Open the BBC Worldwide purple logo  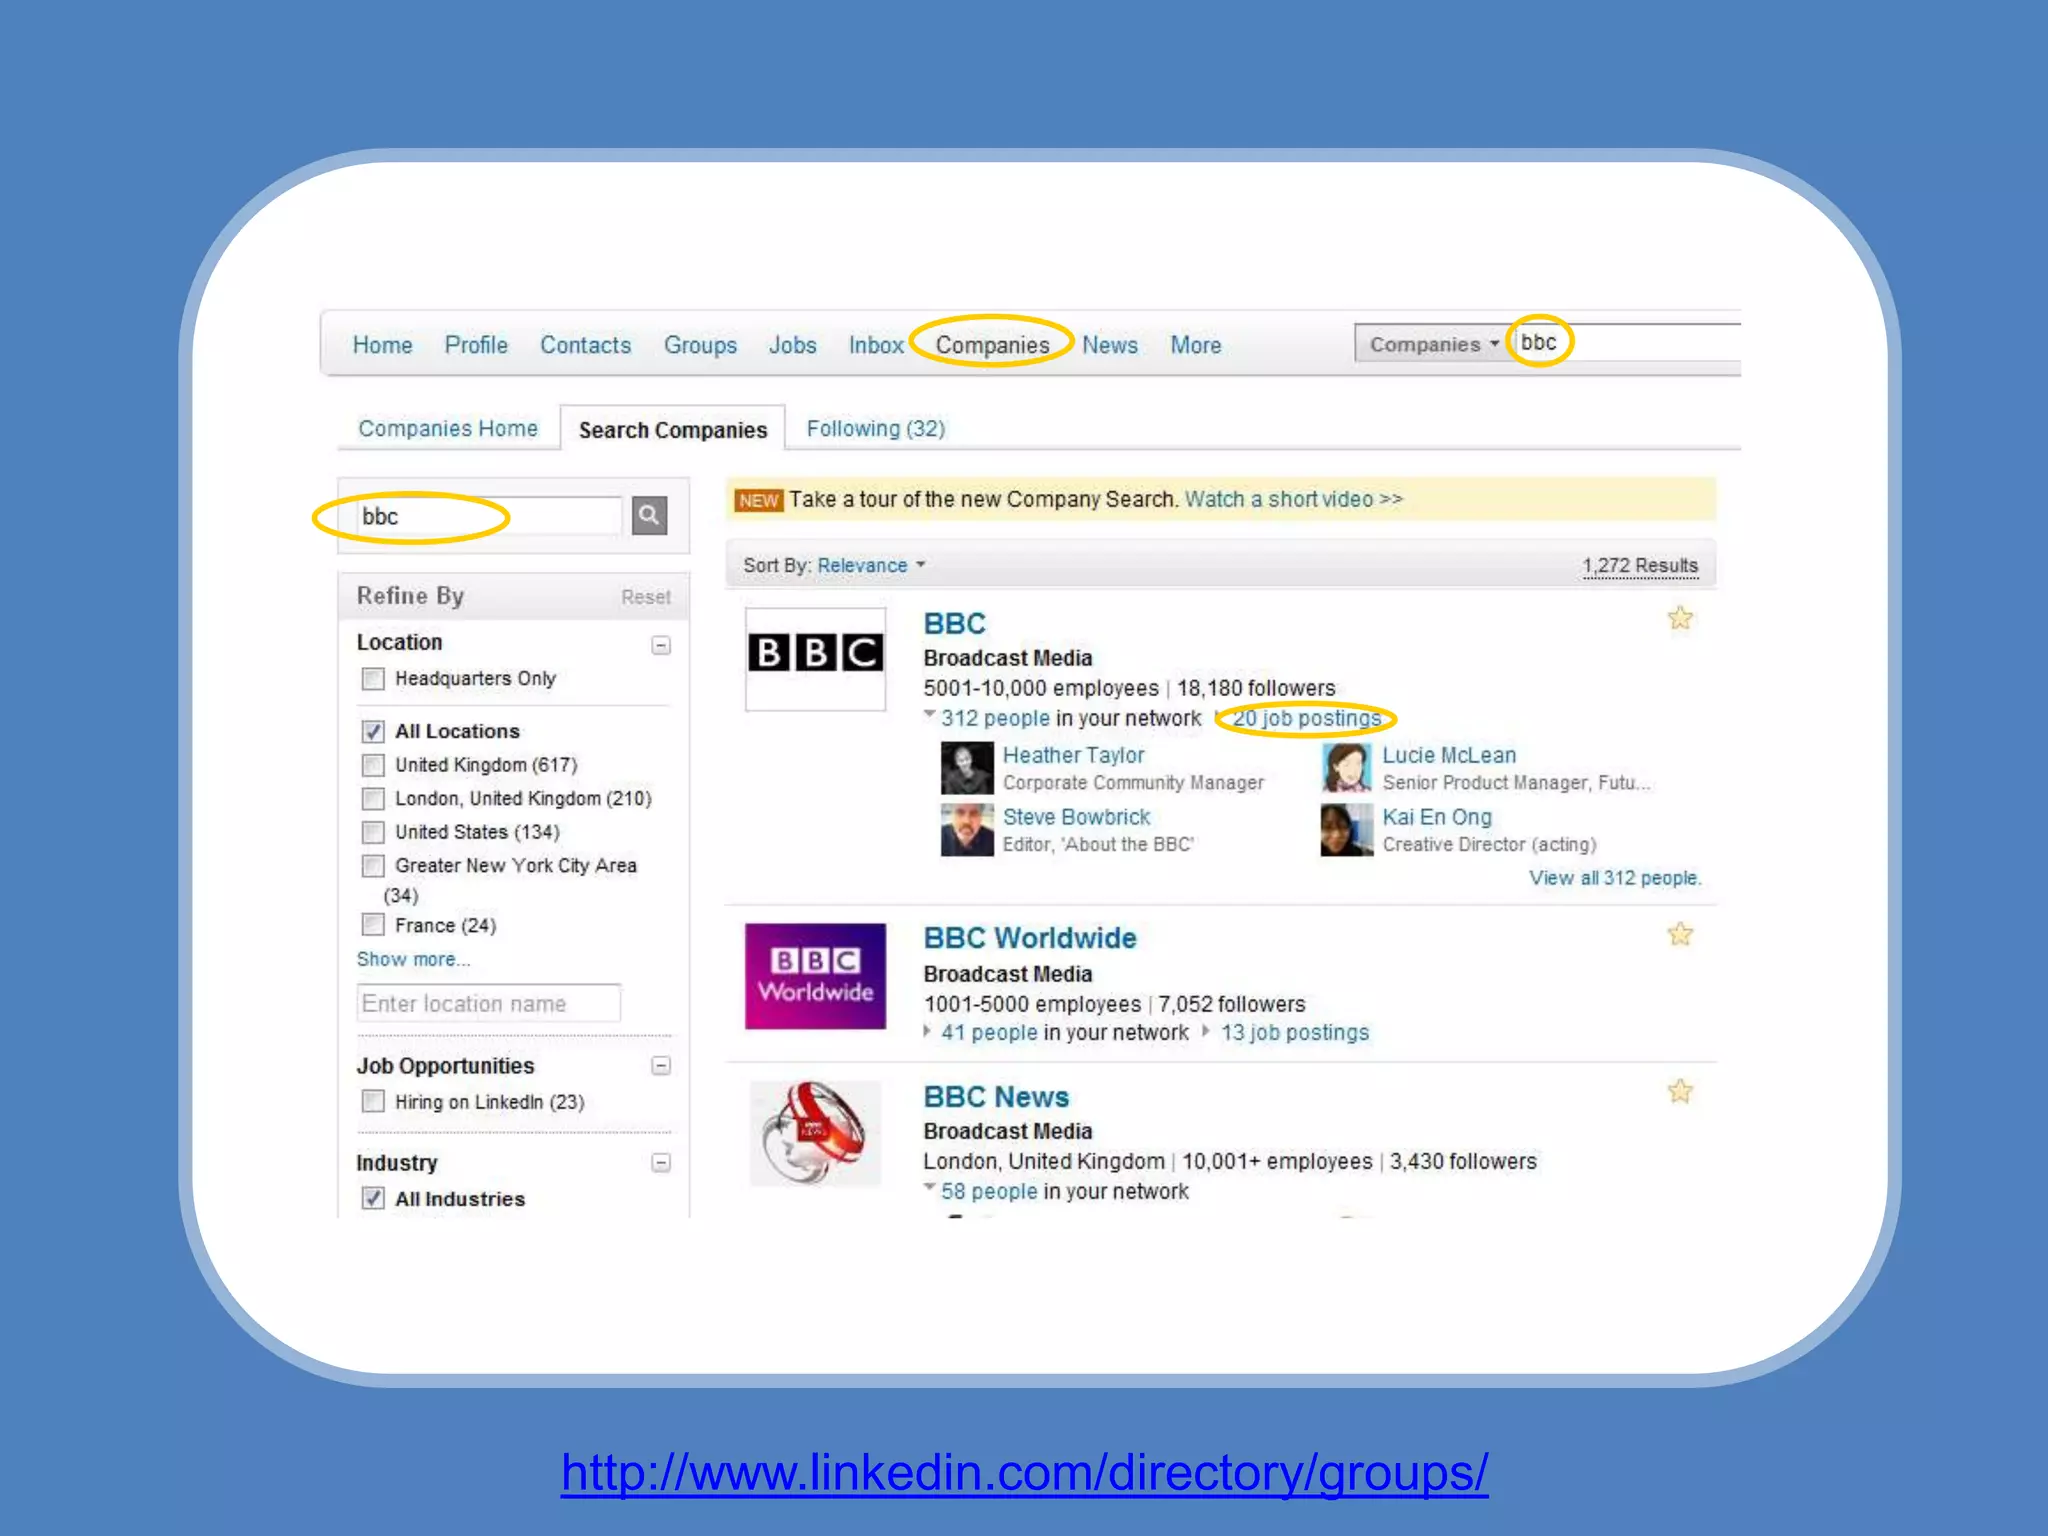pyautogui.click(x=815, y=976)
